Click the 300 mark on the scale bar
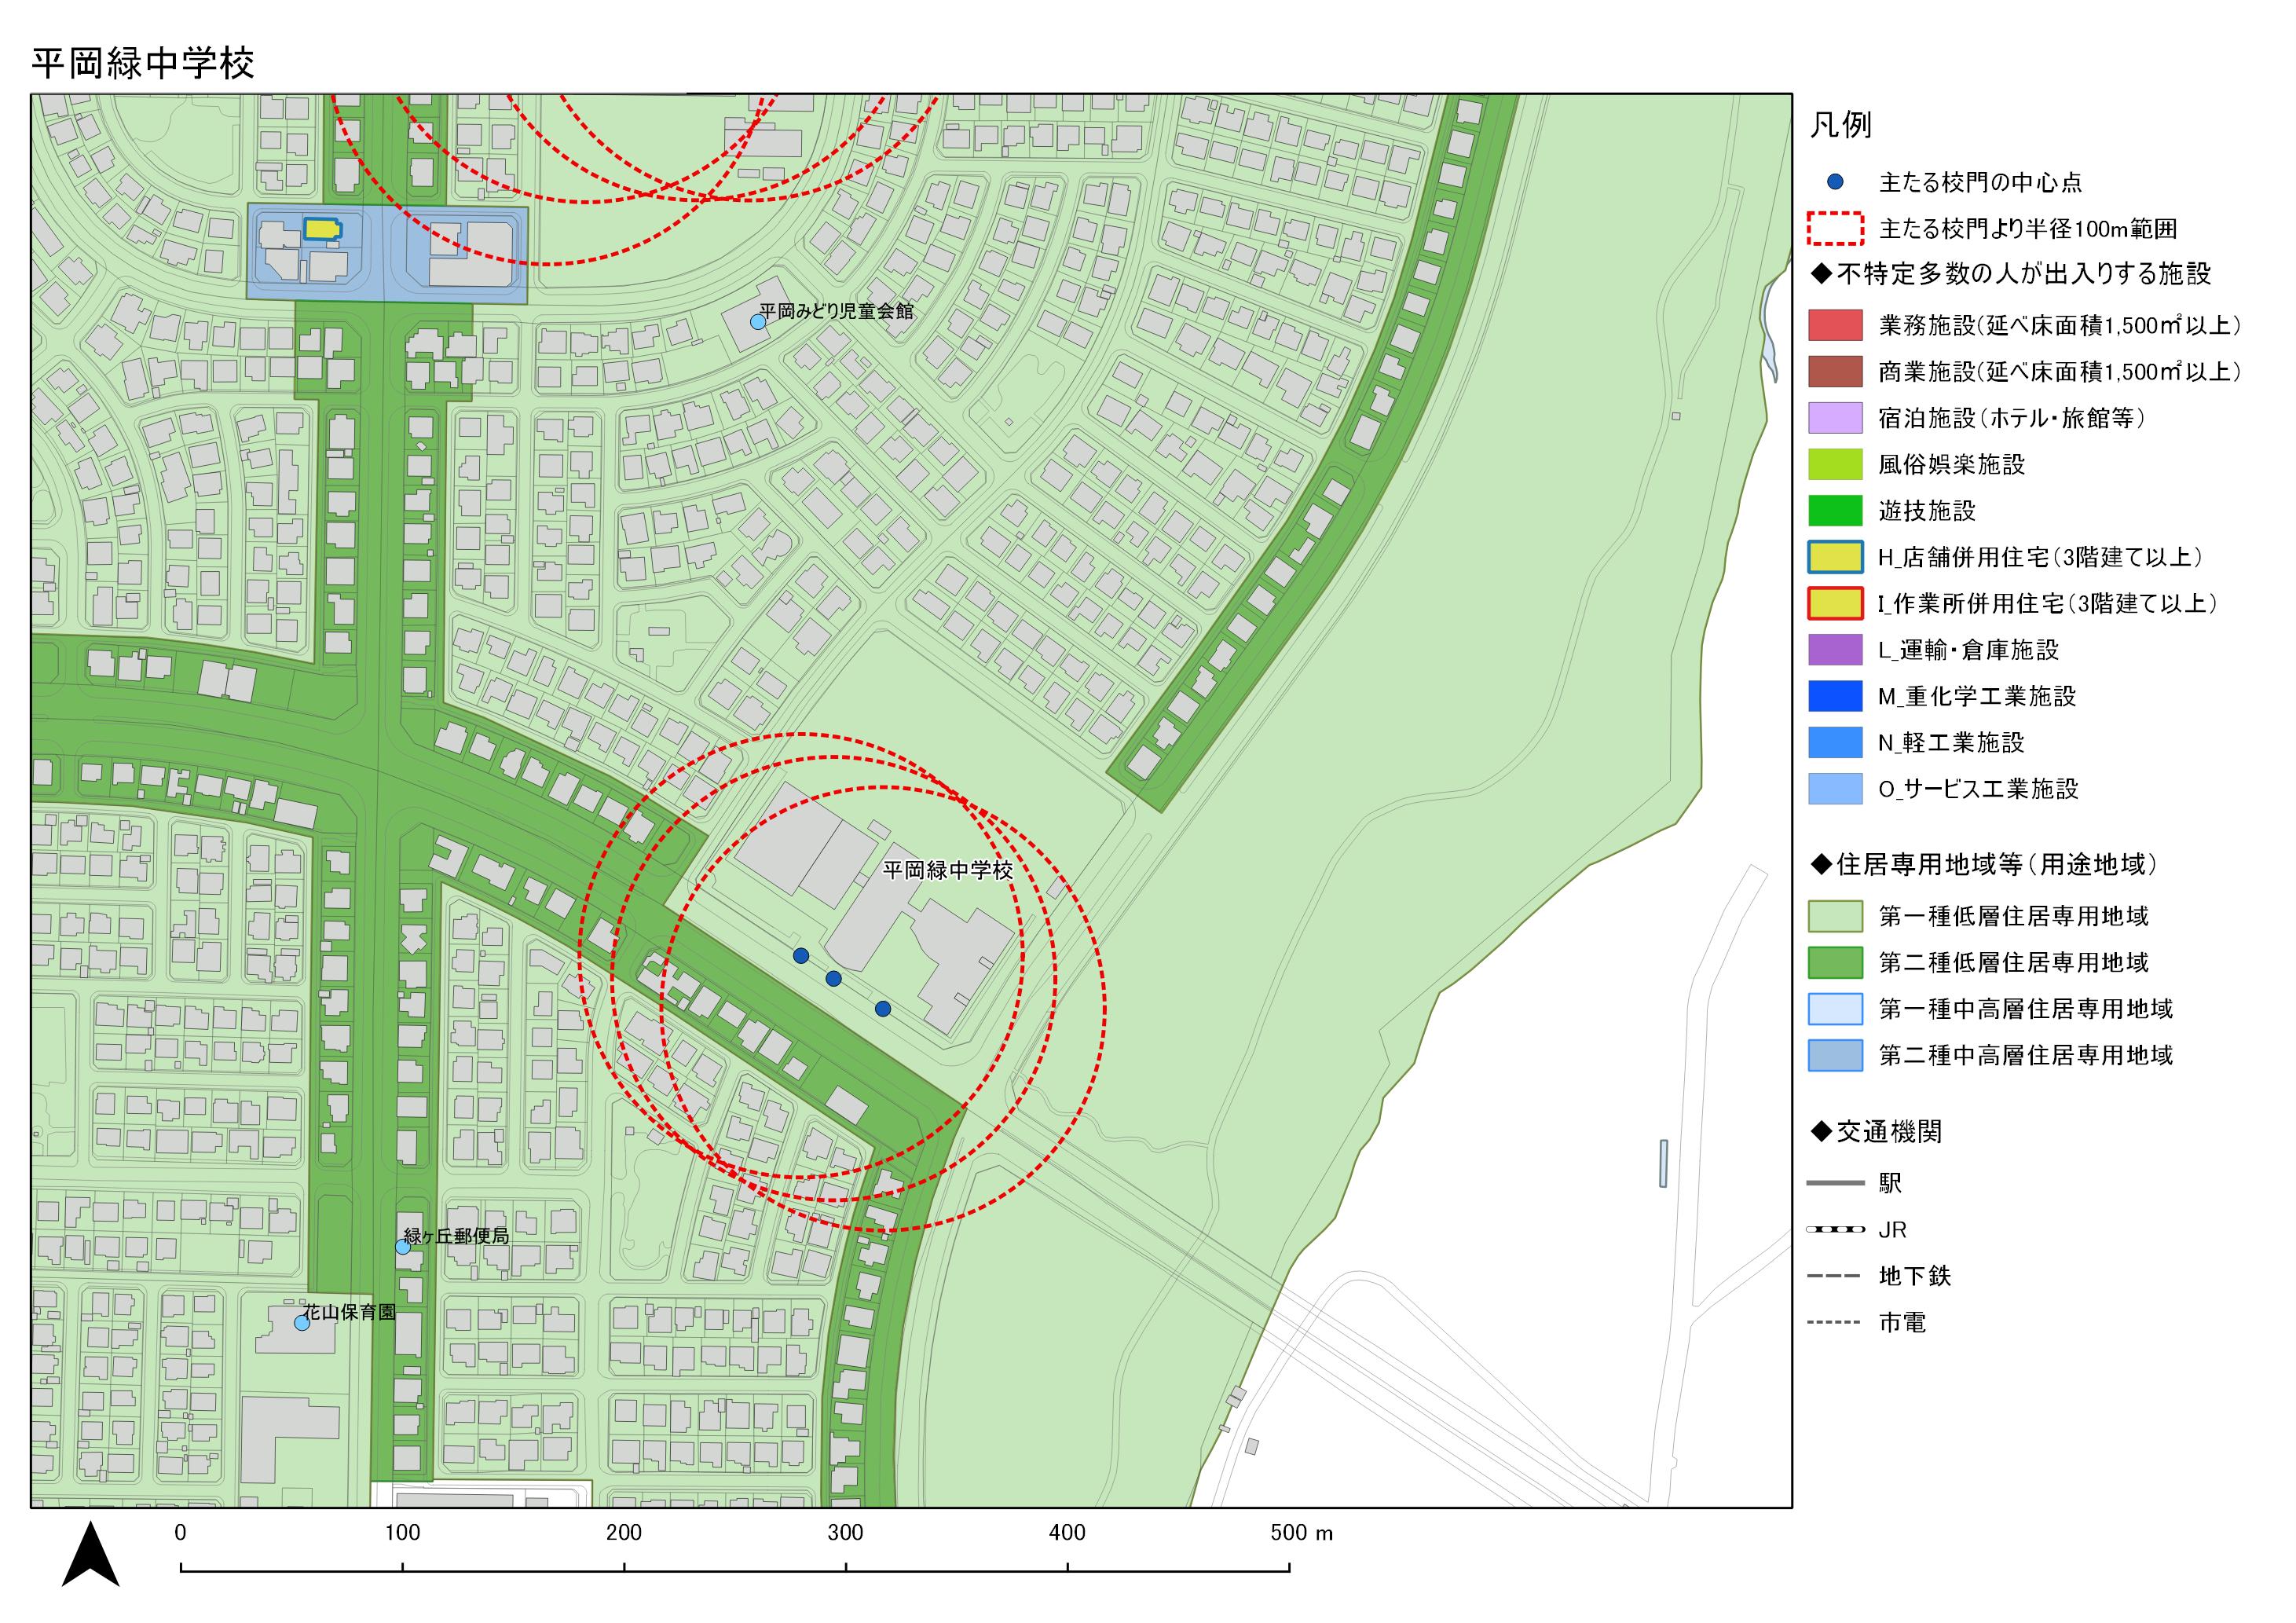 (845, 1533)
